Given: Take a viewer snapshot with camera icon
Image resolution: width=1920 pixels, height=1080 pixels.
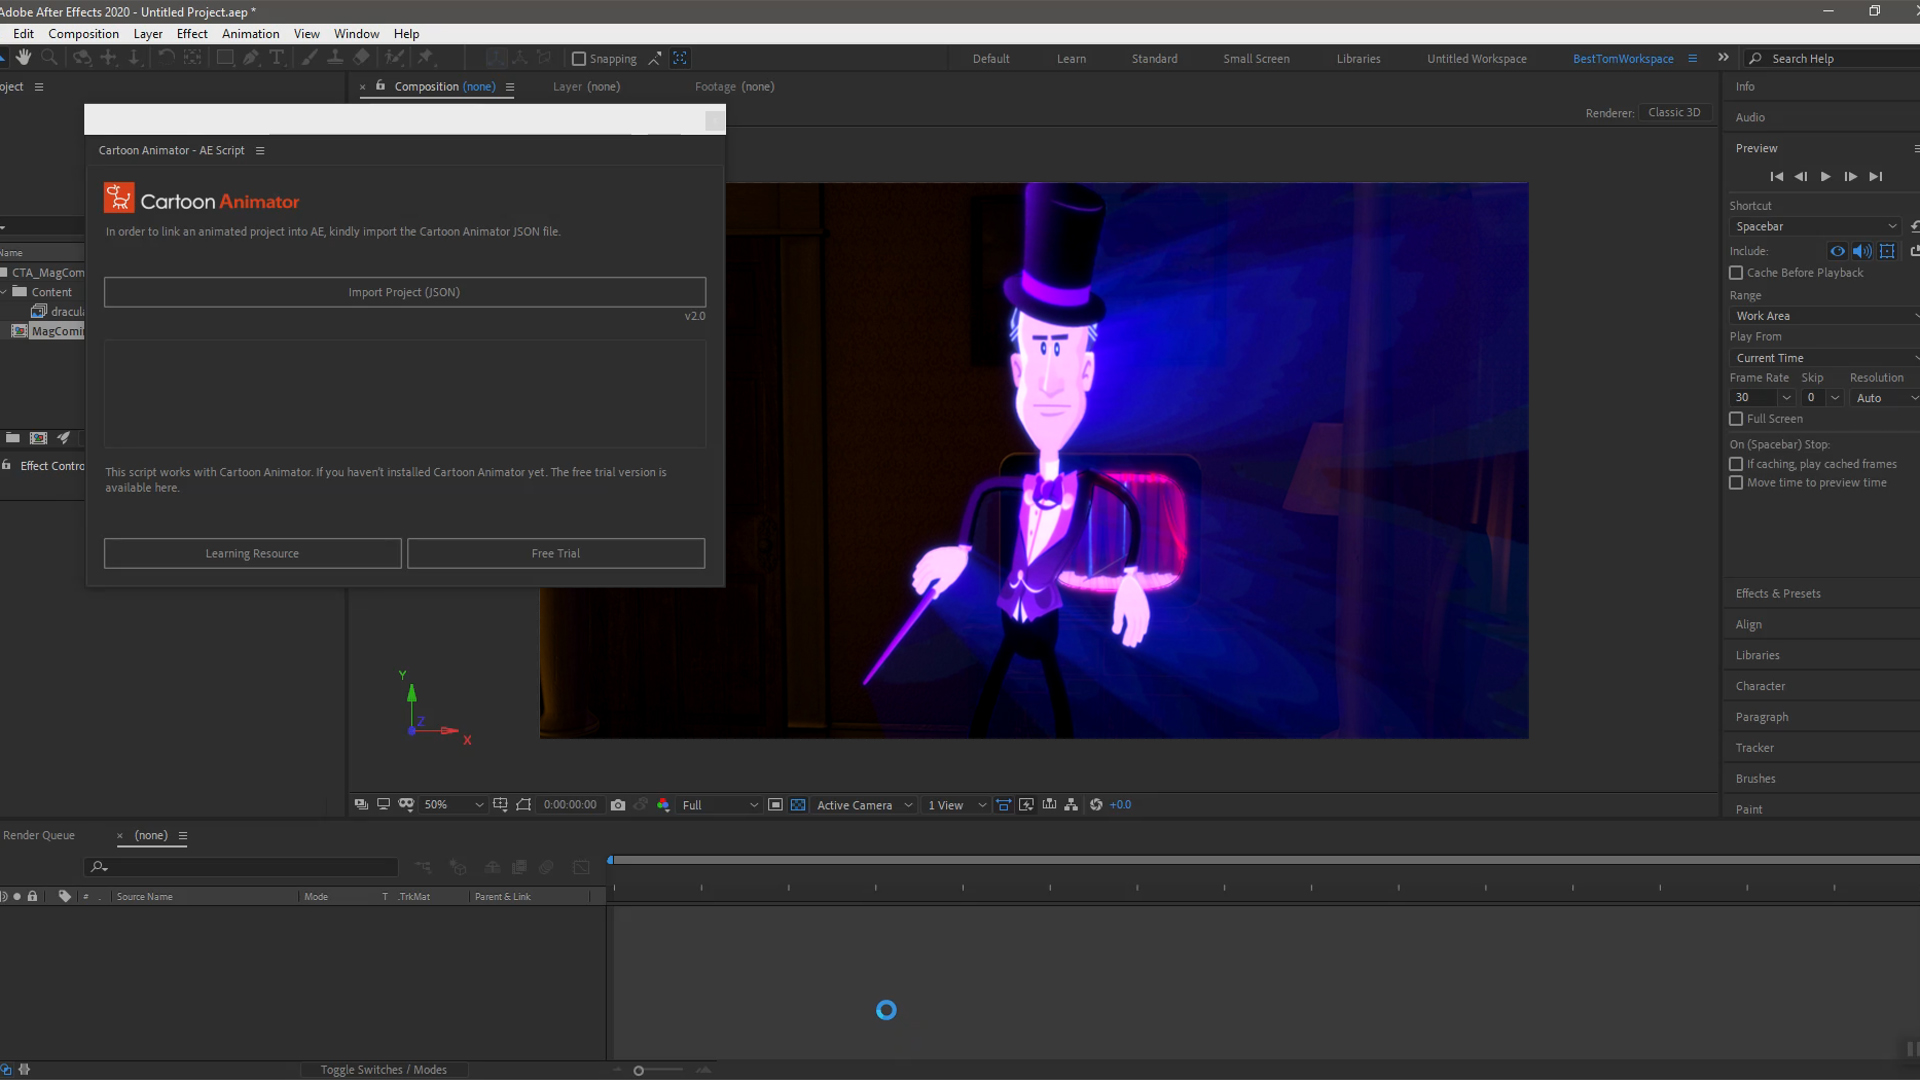Looking at the screenshot, I should coord(618,805).
